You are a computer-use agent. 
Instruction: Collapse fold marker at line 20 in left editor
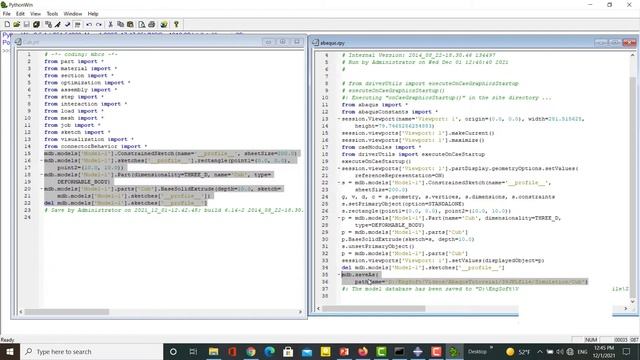(41, 189)
